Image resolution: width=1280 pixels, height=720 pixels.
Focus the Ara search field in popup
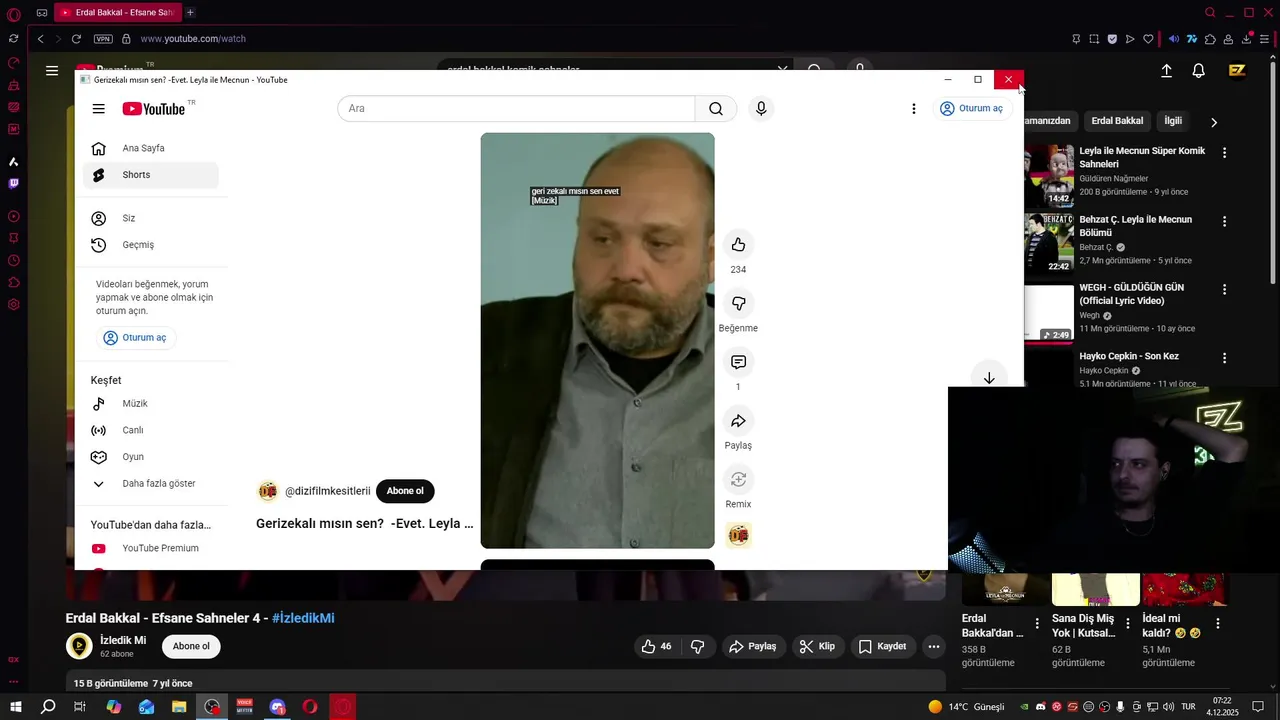[x=516, y=109]
